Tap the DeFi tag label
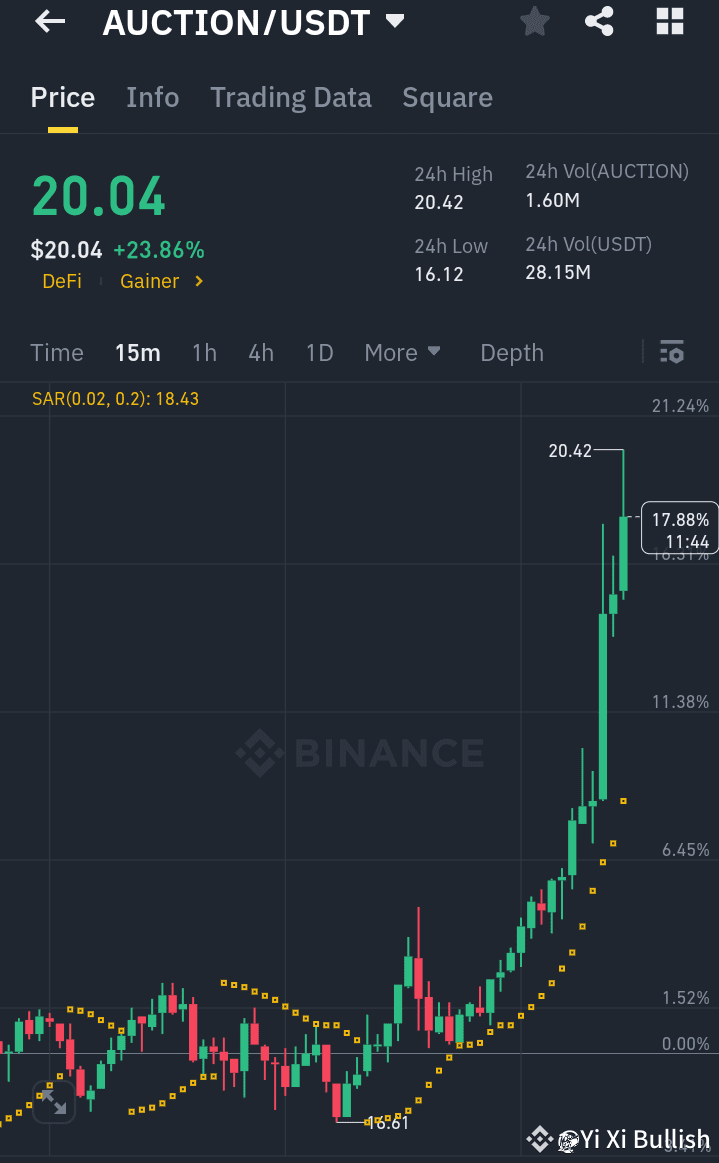 coord(62,281)
